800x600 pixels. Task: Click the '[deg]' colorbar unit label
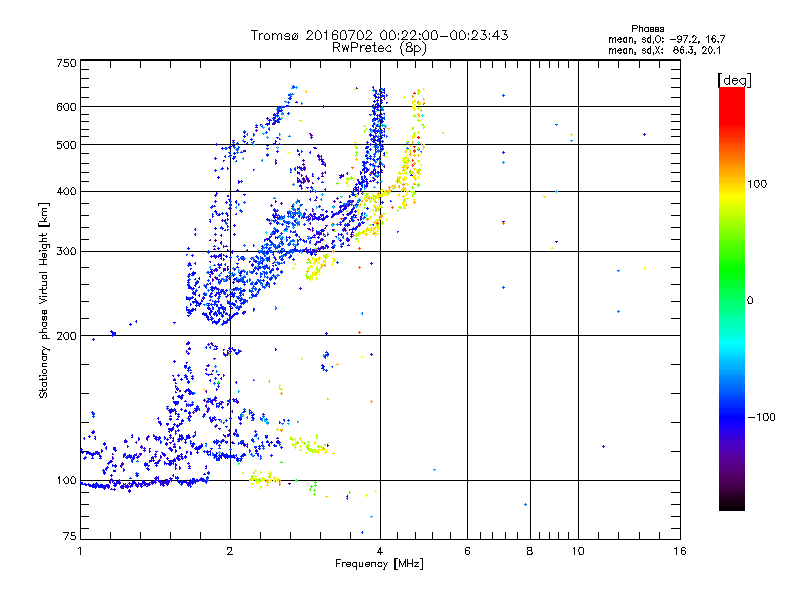click(x=734, y=80)
